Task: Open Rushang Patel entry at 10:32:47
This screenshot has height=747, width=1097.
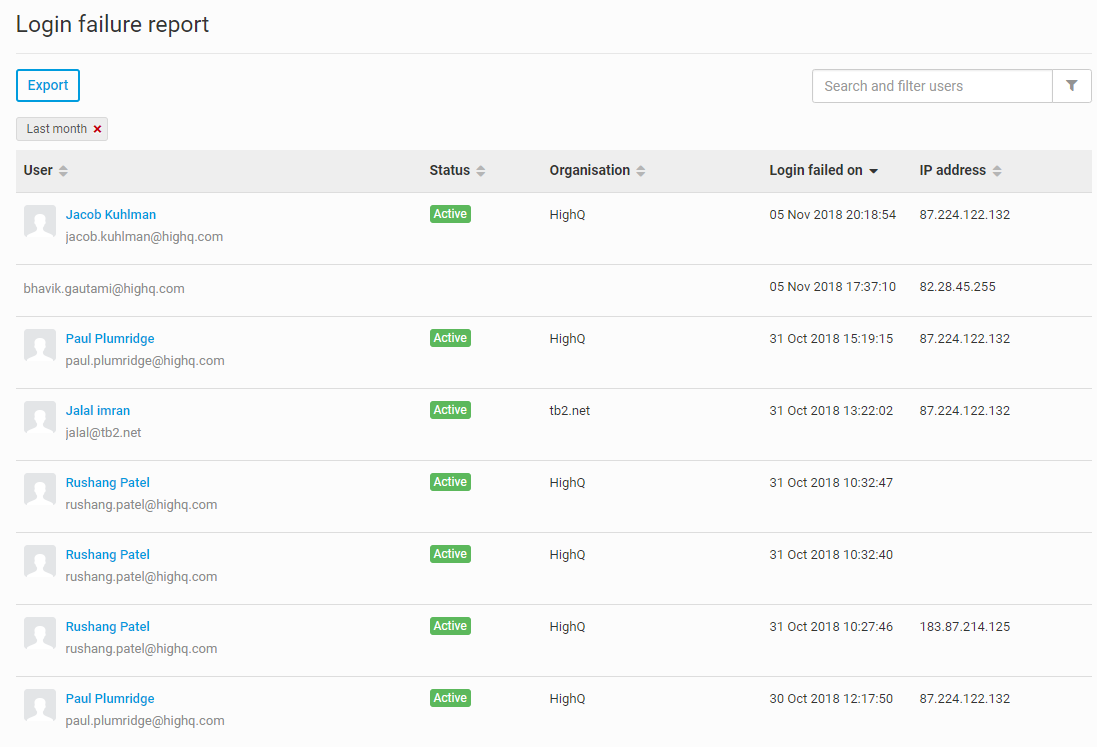Action: pos(108,483)
